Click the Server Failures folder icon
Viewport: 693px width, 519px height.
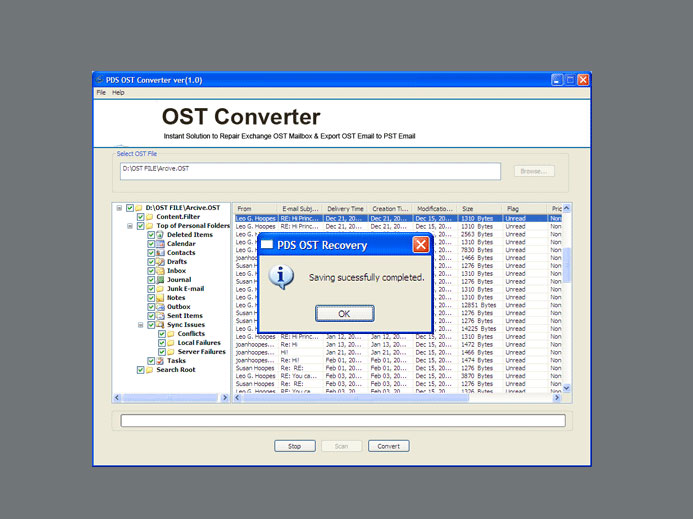pos(171,352)
